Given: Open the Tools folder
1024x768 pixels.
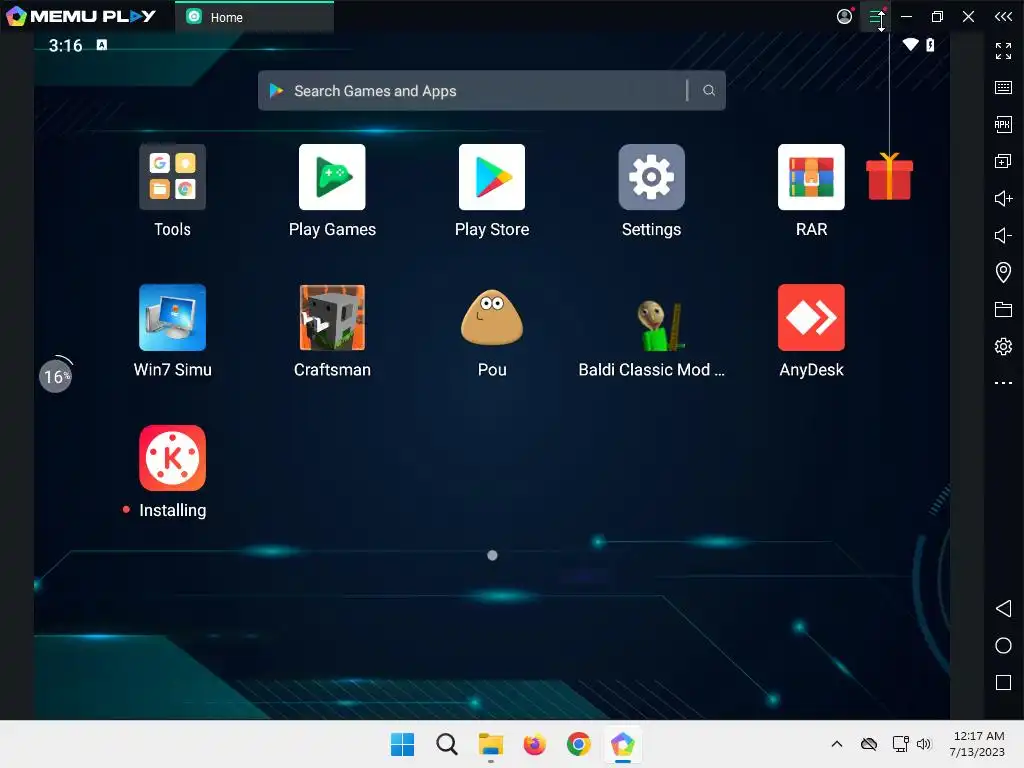Looking at the screenshot, I should pyautogui.click(x=172, y=177).
